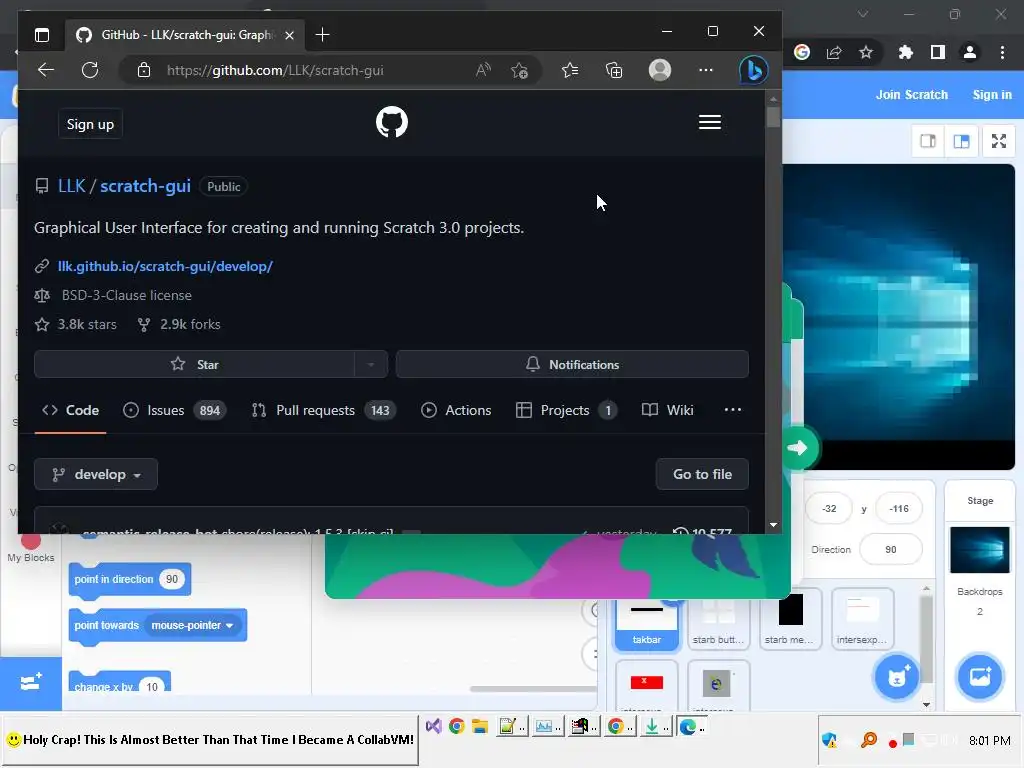Click Choose a Backdrop button in Scratch
The width and height of the screenshot is (1024, 768).
(980, 677)
